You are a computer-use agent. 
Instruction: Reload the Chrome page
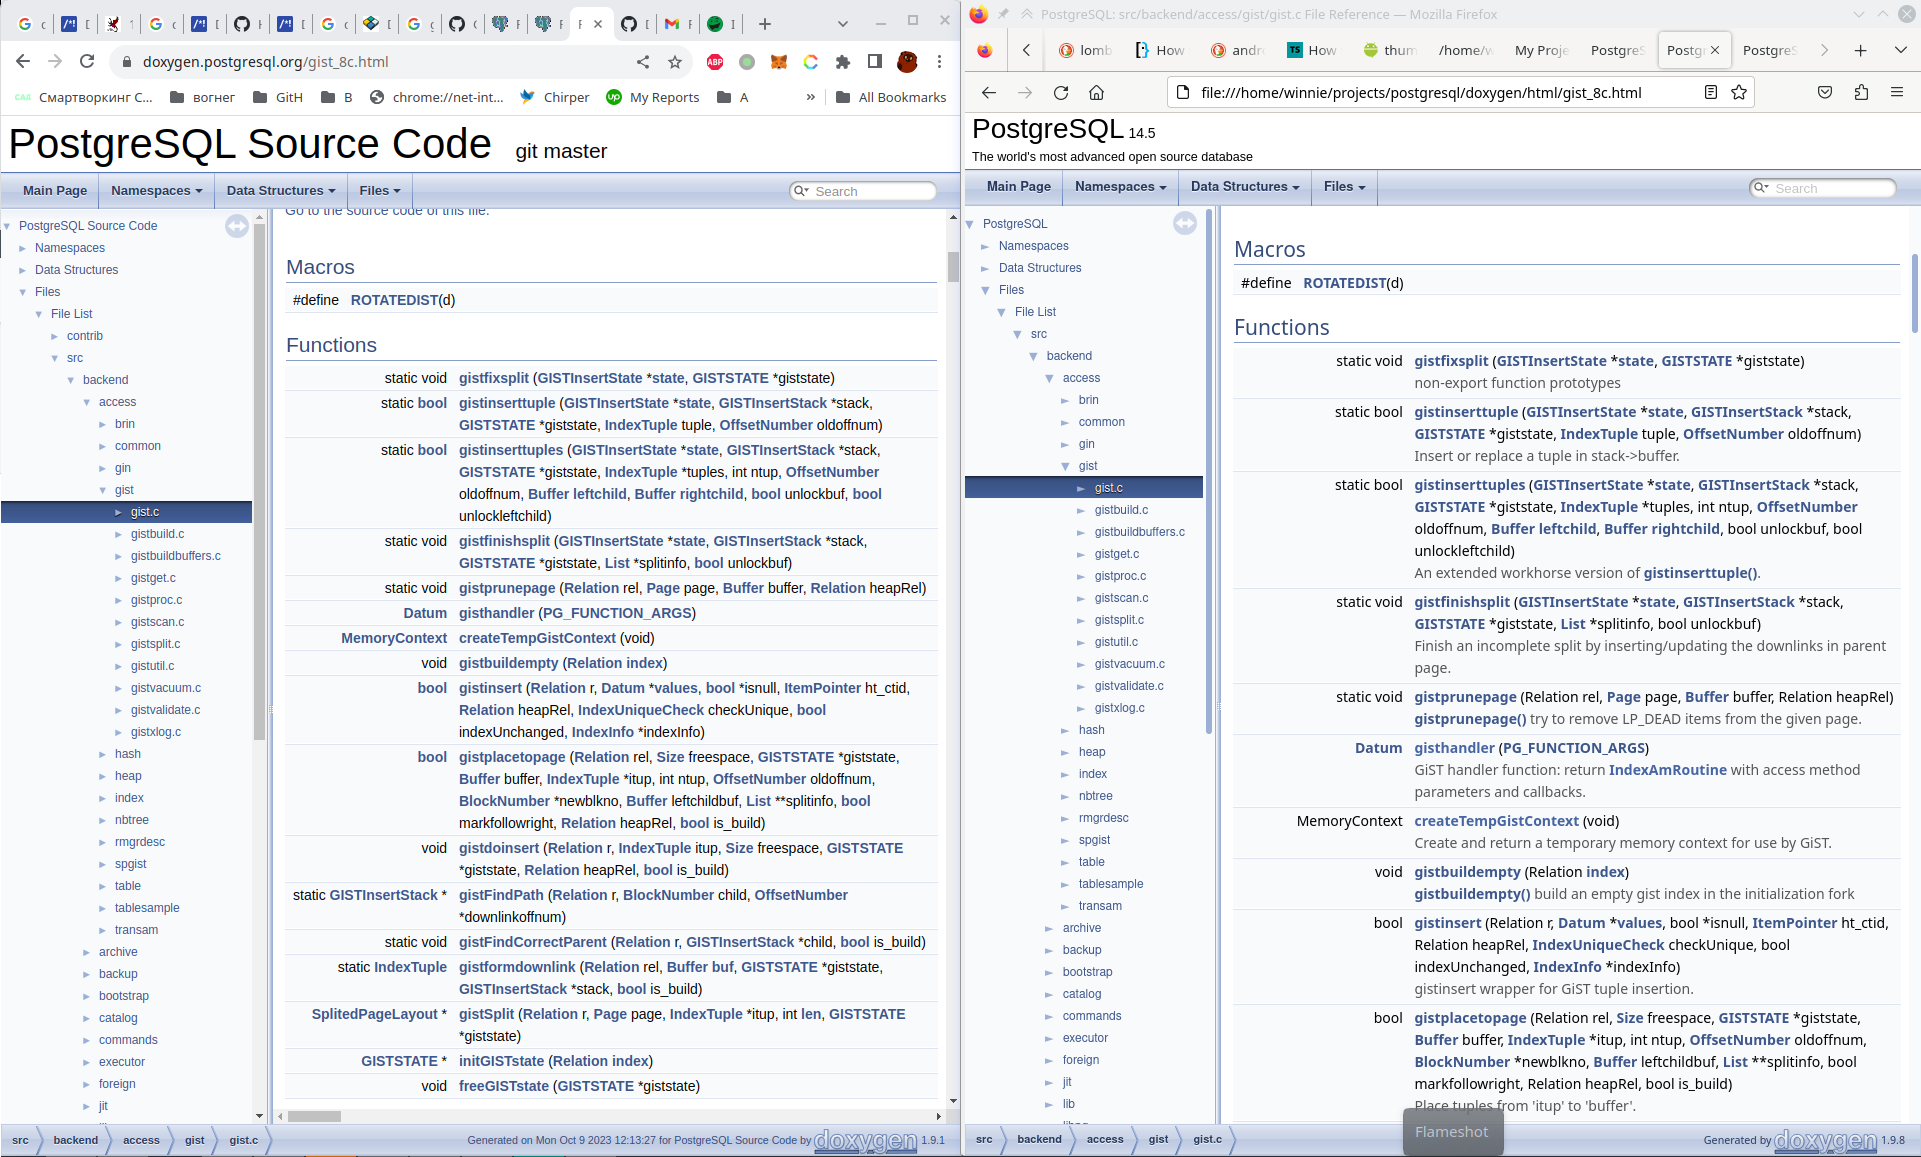(x=87, y=62)
